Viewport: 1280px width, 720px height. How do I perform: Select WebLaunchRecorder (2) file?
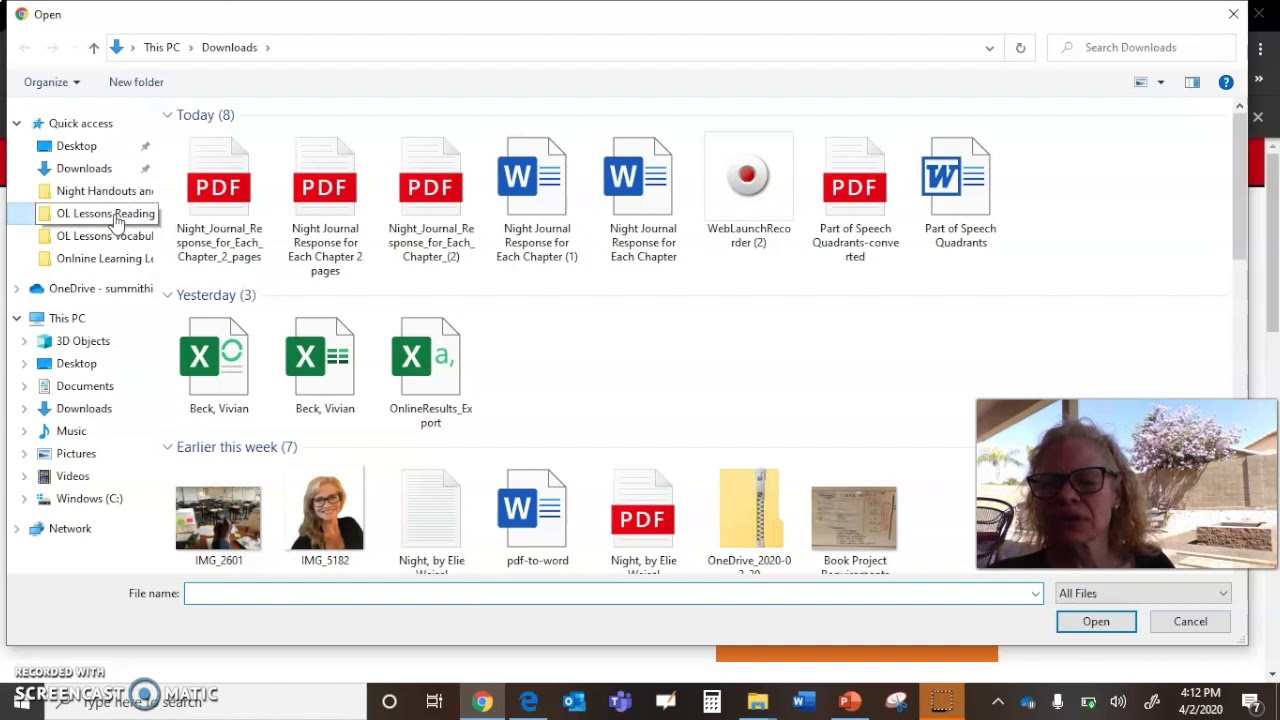click(x=749, y=192)
